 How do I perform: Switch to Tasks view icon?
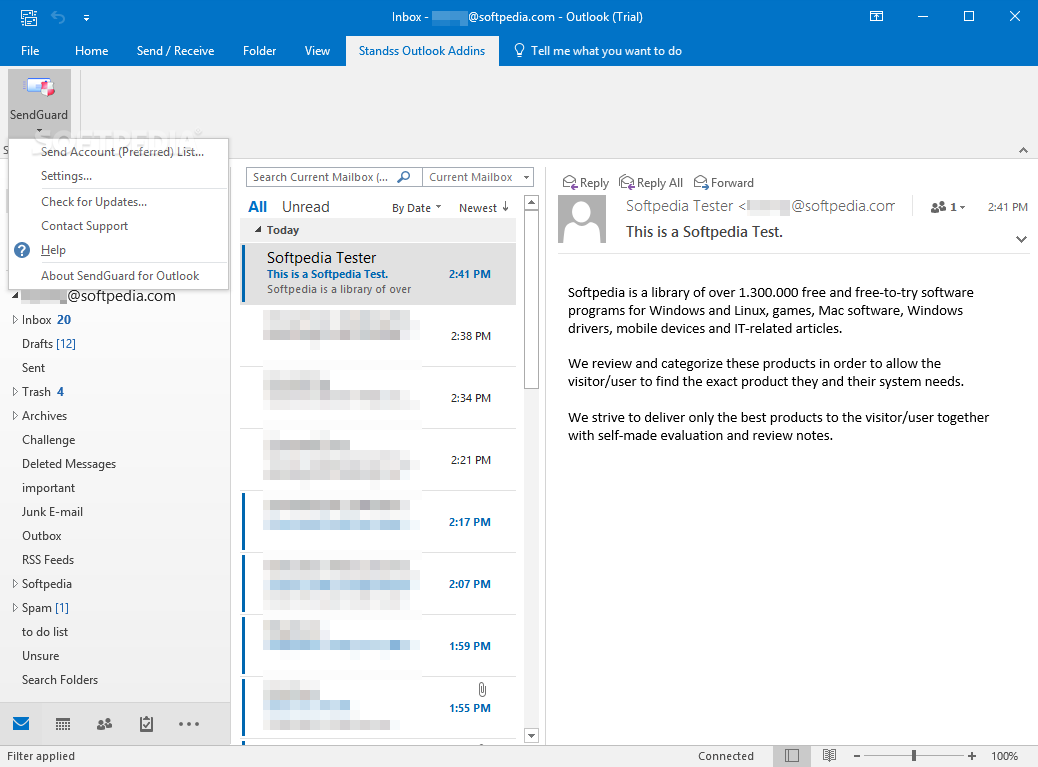point(146,724)
